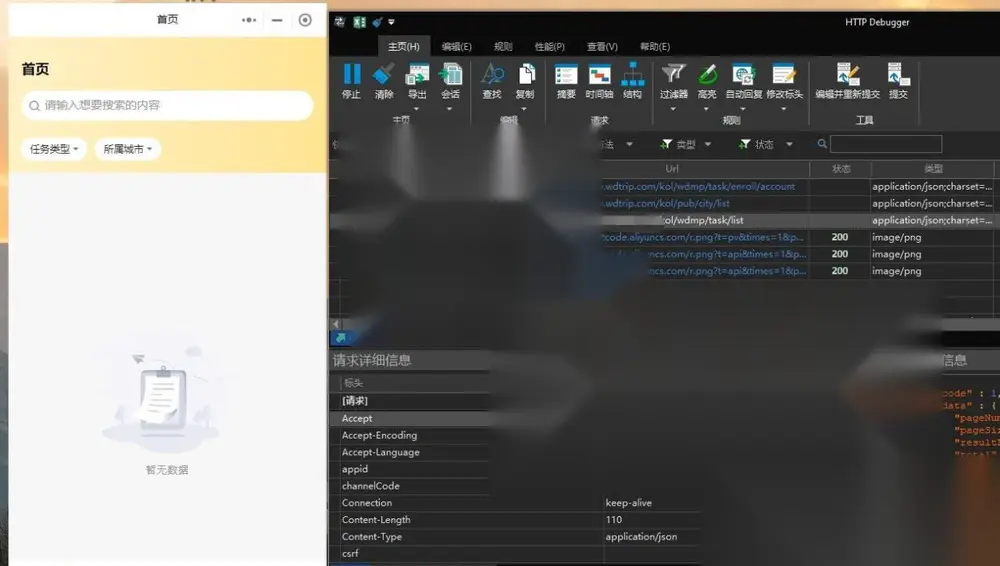This screenshot has width=1000, height=566.
Task: Select the kol/pub/city/list request URL
Action: (698, 204)
